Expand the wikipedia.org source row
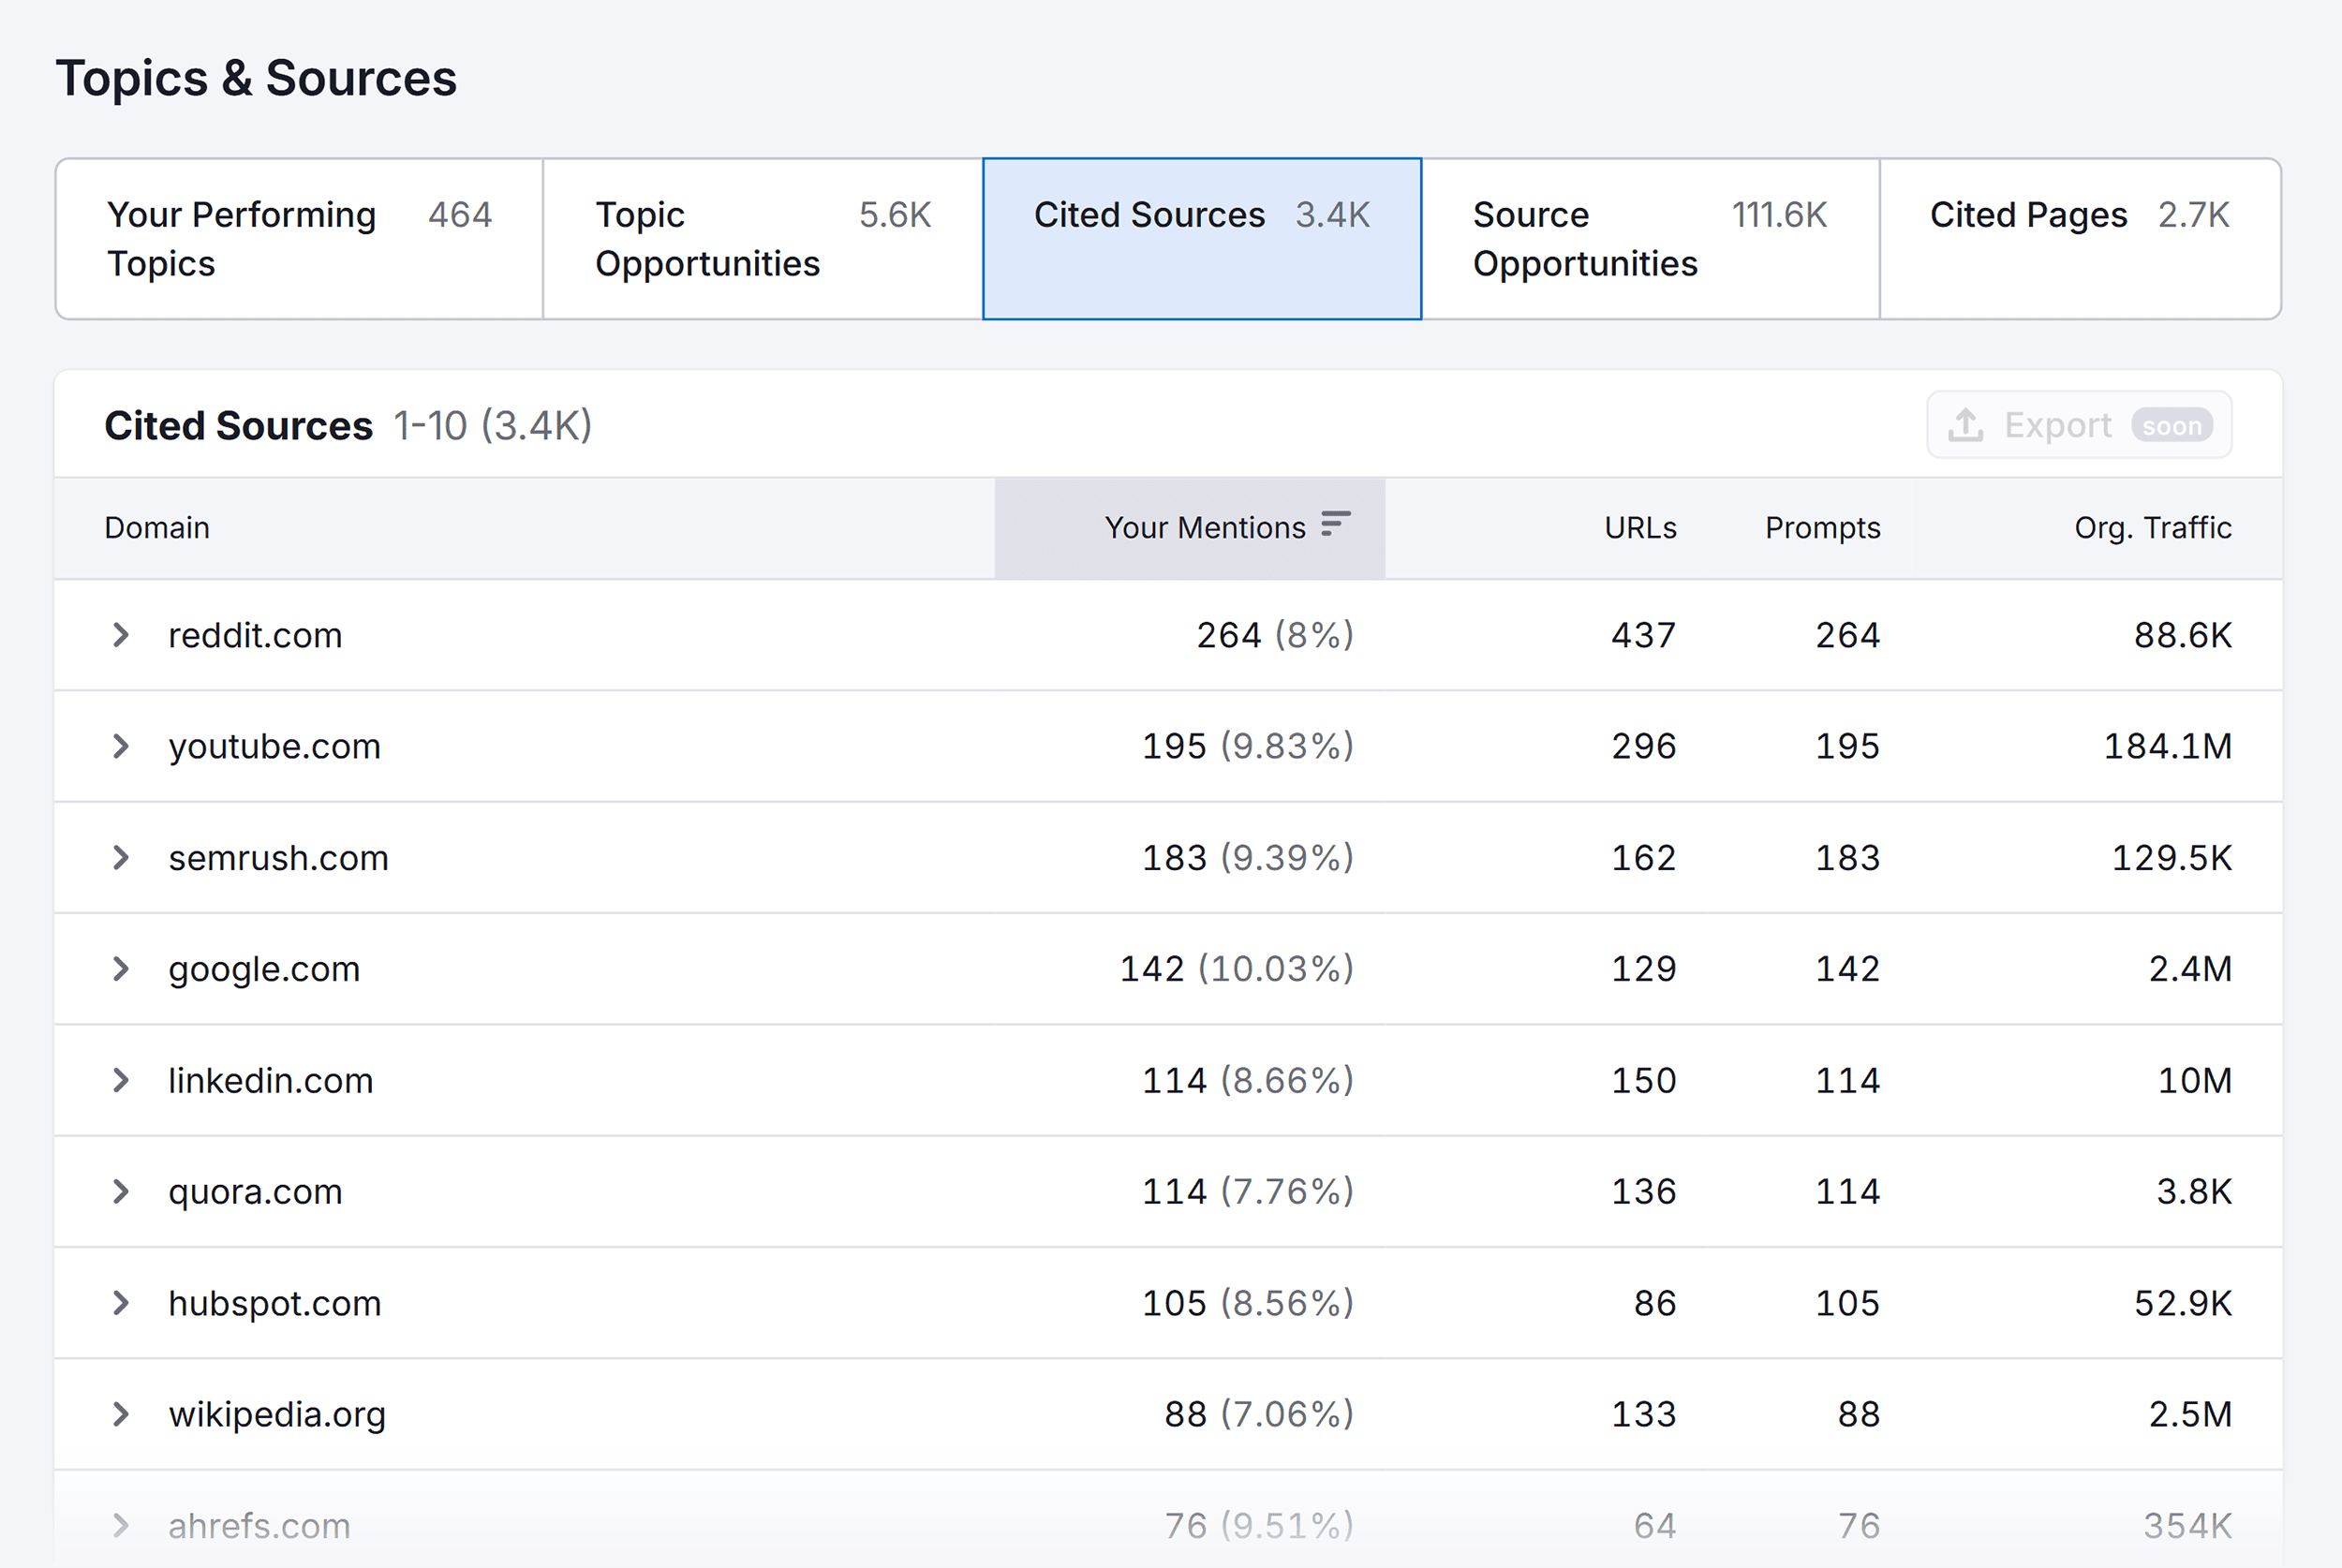Screen dimensions: 2342x1568 click(x=121, y=1414)
